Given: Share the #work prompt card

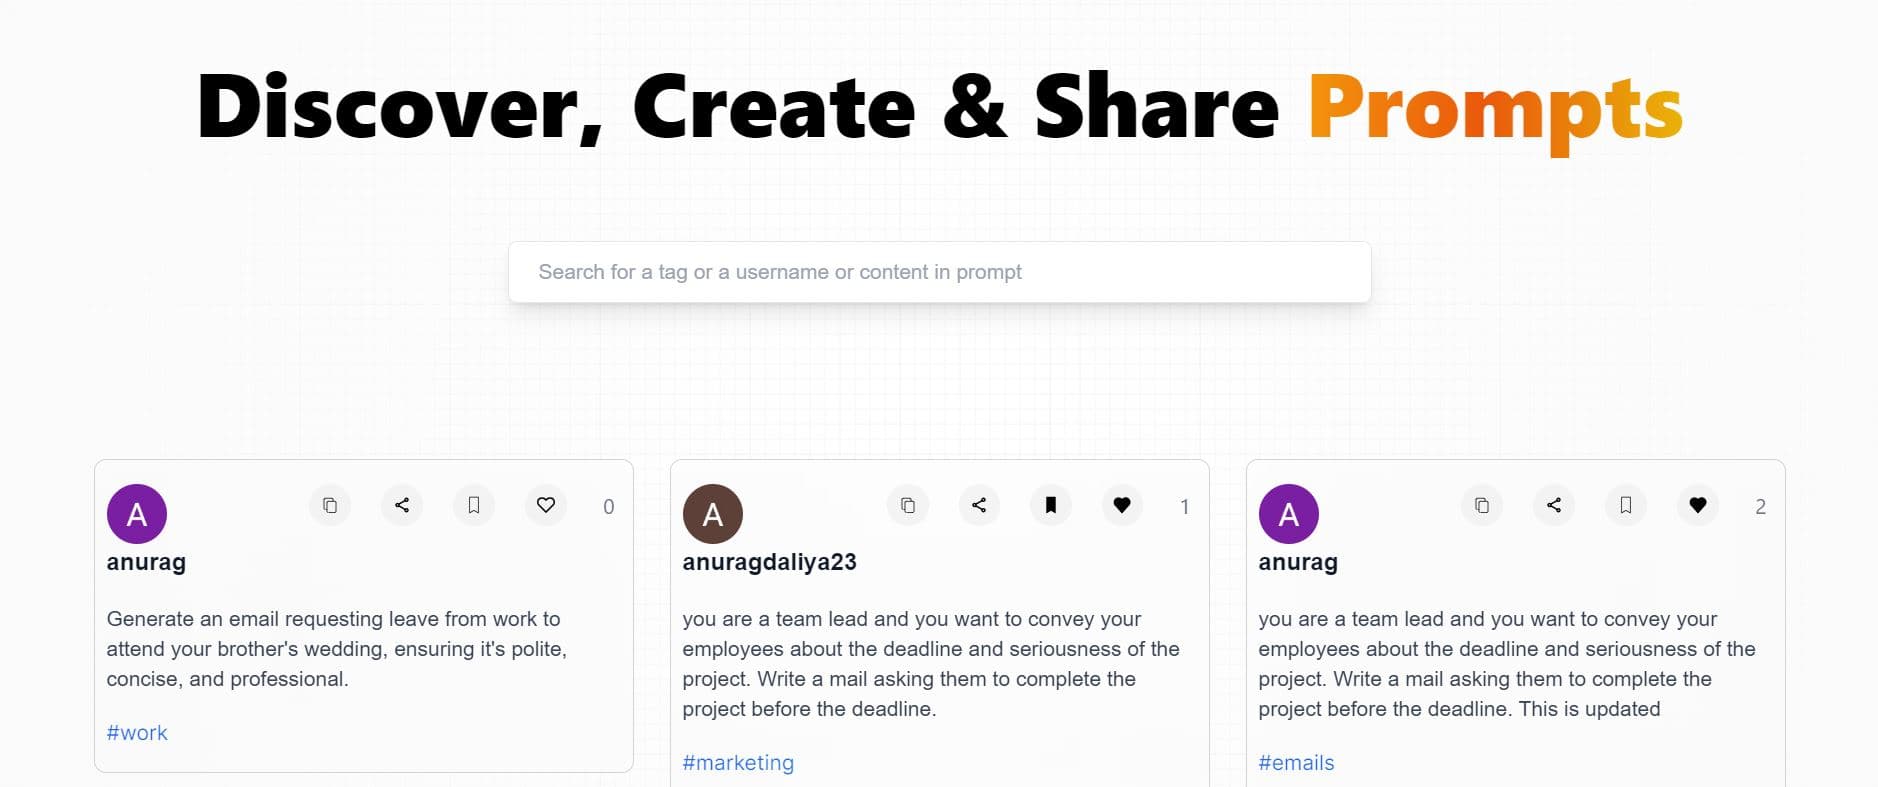Looking at the screenshot, I should pyautogui.click(x=402, y=505).
